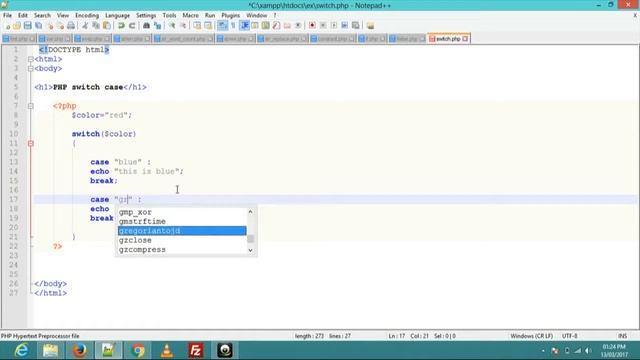
Task: Toggle INS mode in the status bar
Action: tap(622, 336)
